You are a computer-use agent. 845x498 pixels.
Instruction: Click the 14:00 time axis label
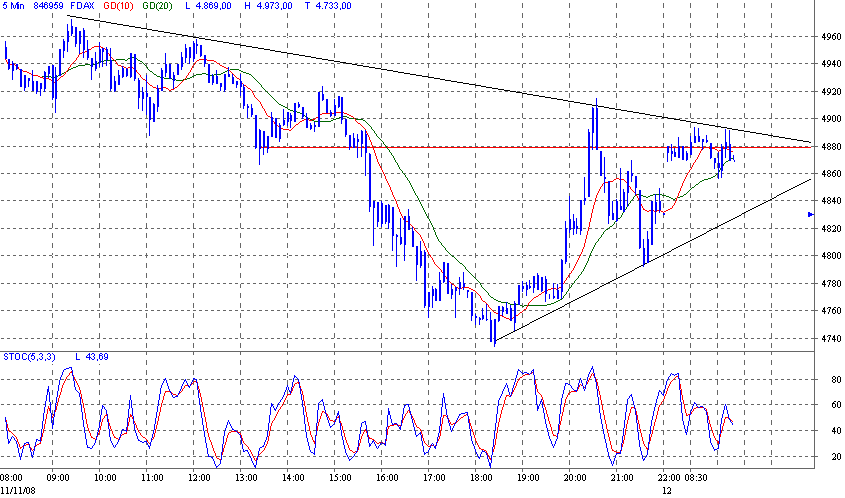point(294,478)
